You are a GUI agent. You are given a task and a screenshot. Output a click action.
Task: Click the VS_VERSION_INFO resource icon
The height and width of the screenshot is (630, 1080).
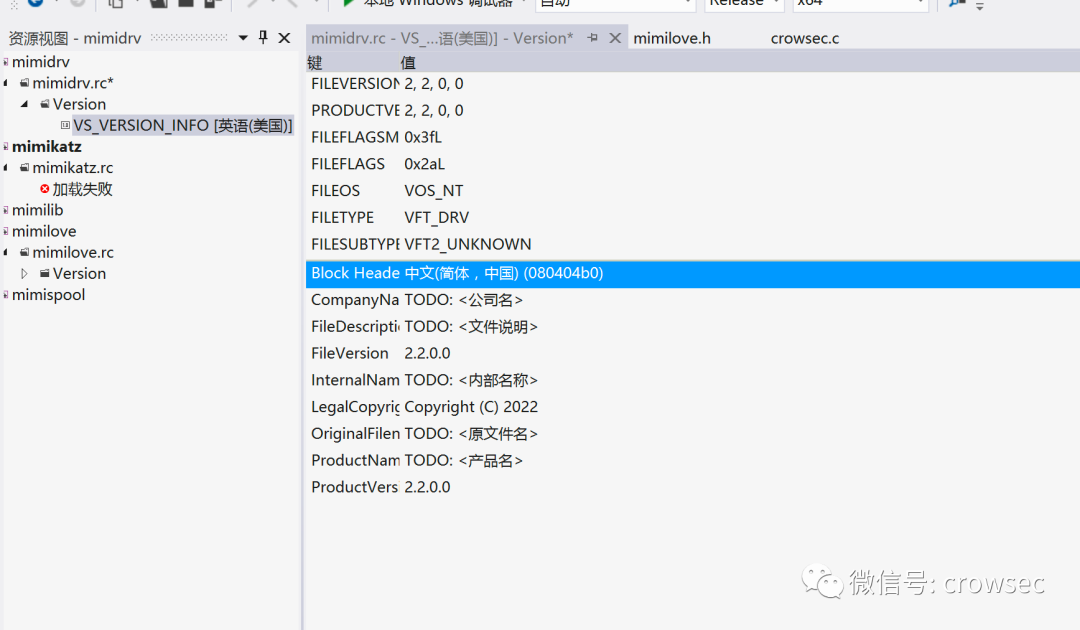(x=65, y=125)
